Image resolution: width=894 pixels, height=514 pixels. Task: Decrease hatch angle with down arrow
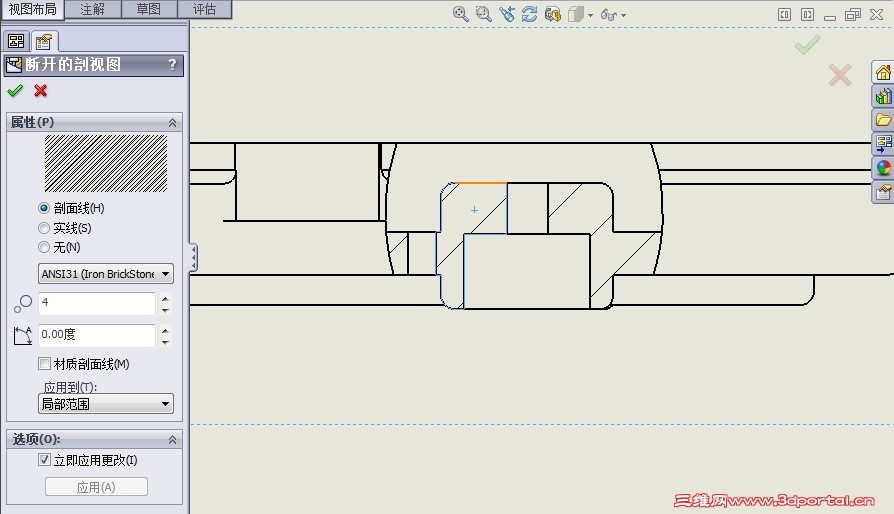165,342
